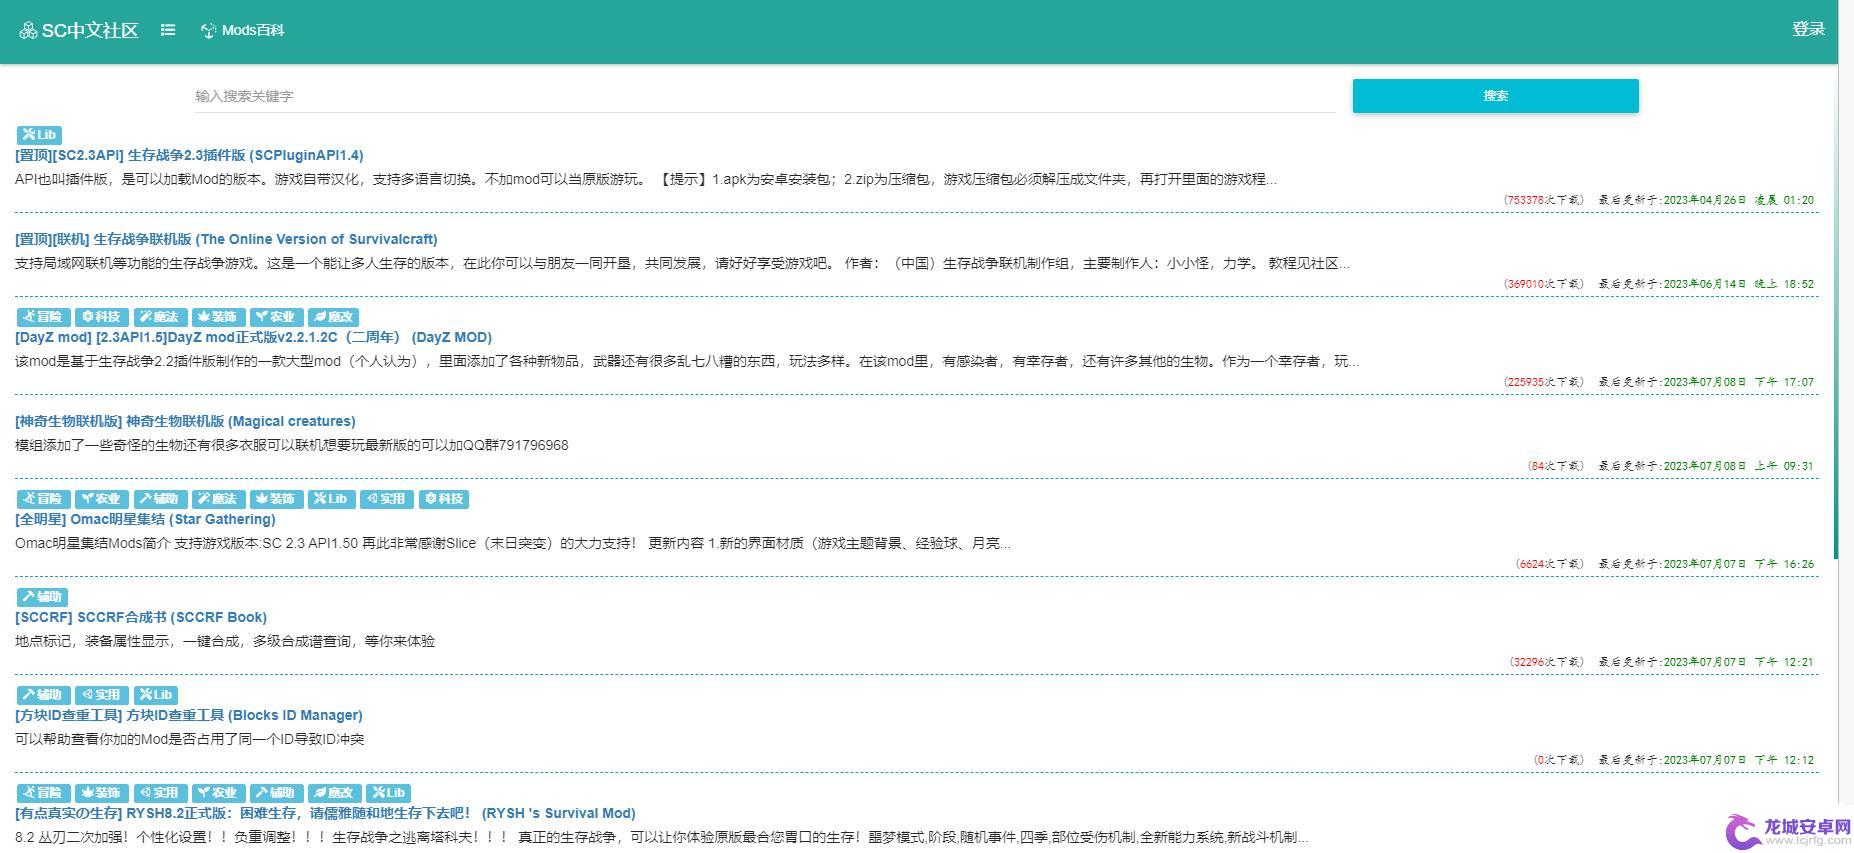The image size is (1854, 853).
Task: Open 方块ID查重工具 (Blocks ID Manager) post
Action: (189, 715)
